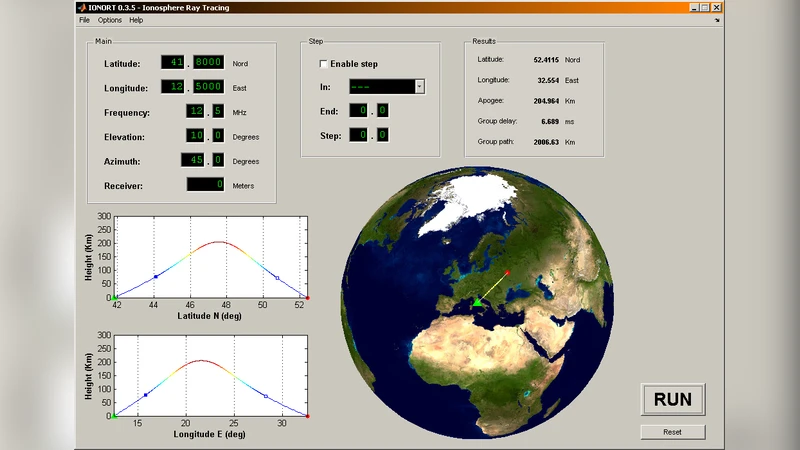Click the IONORT application icon in title bar
The height and width of the screenshot is (450, 800).
[x=82, y=7]
